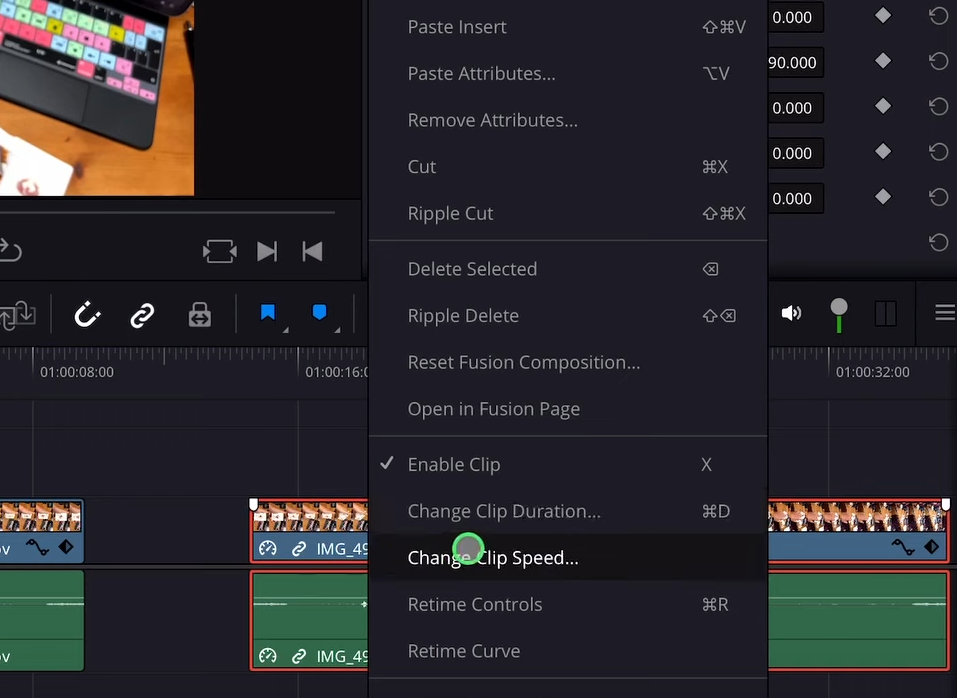
Task: Jump to next clip button
Action: point(267,251)
